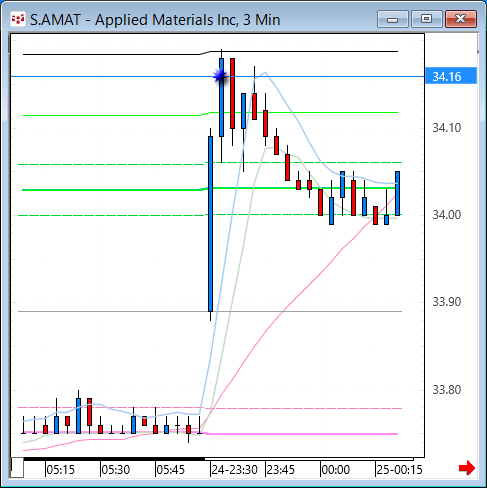Click the 24-23:30 time axis label
This screenshot has width=487, height=488.
point(235,470)
